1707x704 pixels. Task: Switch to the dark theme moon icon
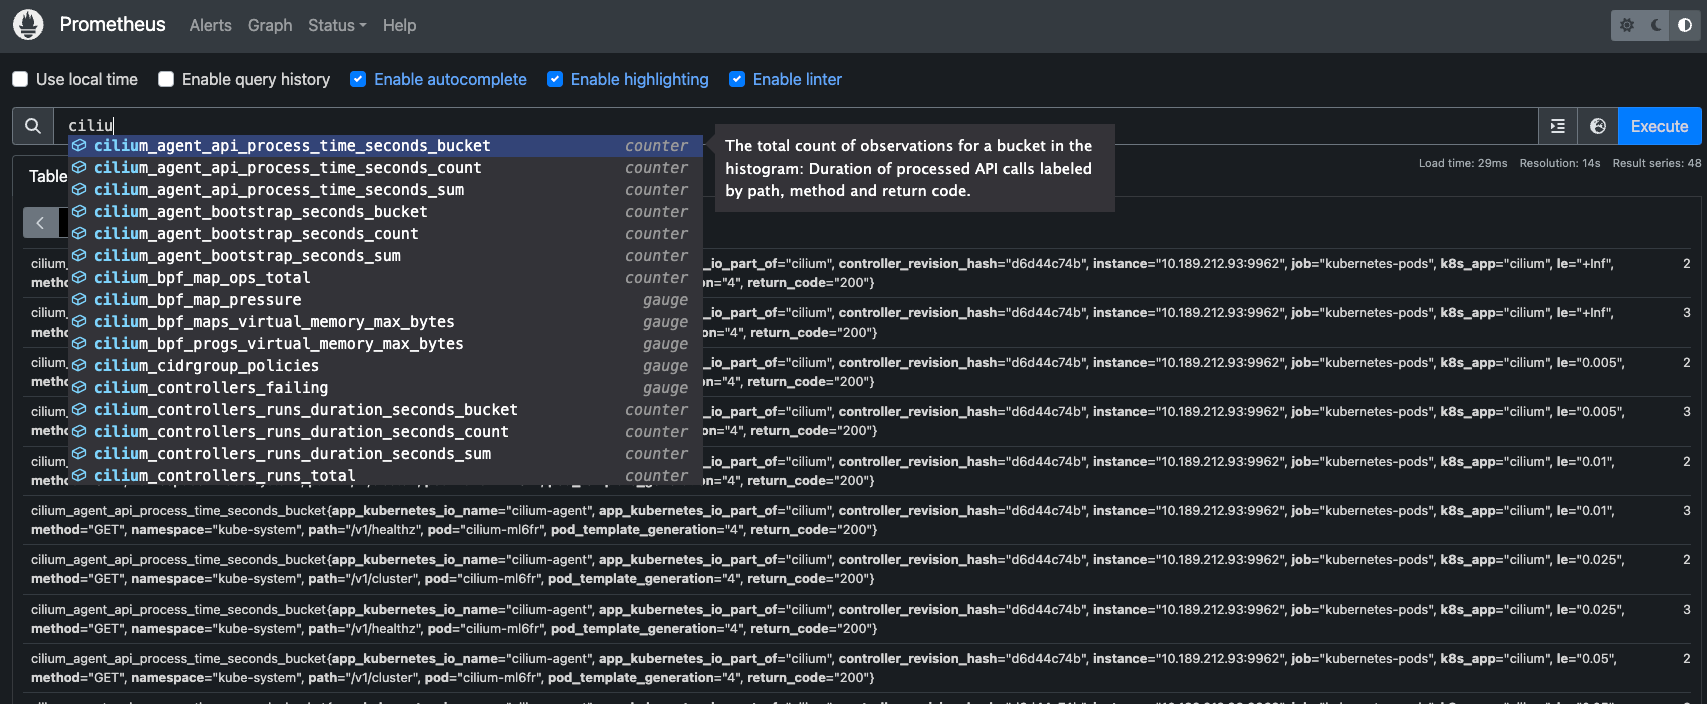[1656, 25]
